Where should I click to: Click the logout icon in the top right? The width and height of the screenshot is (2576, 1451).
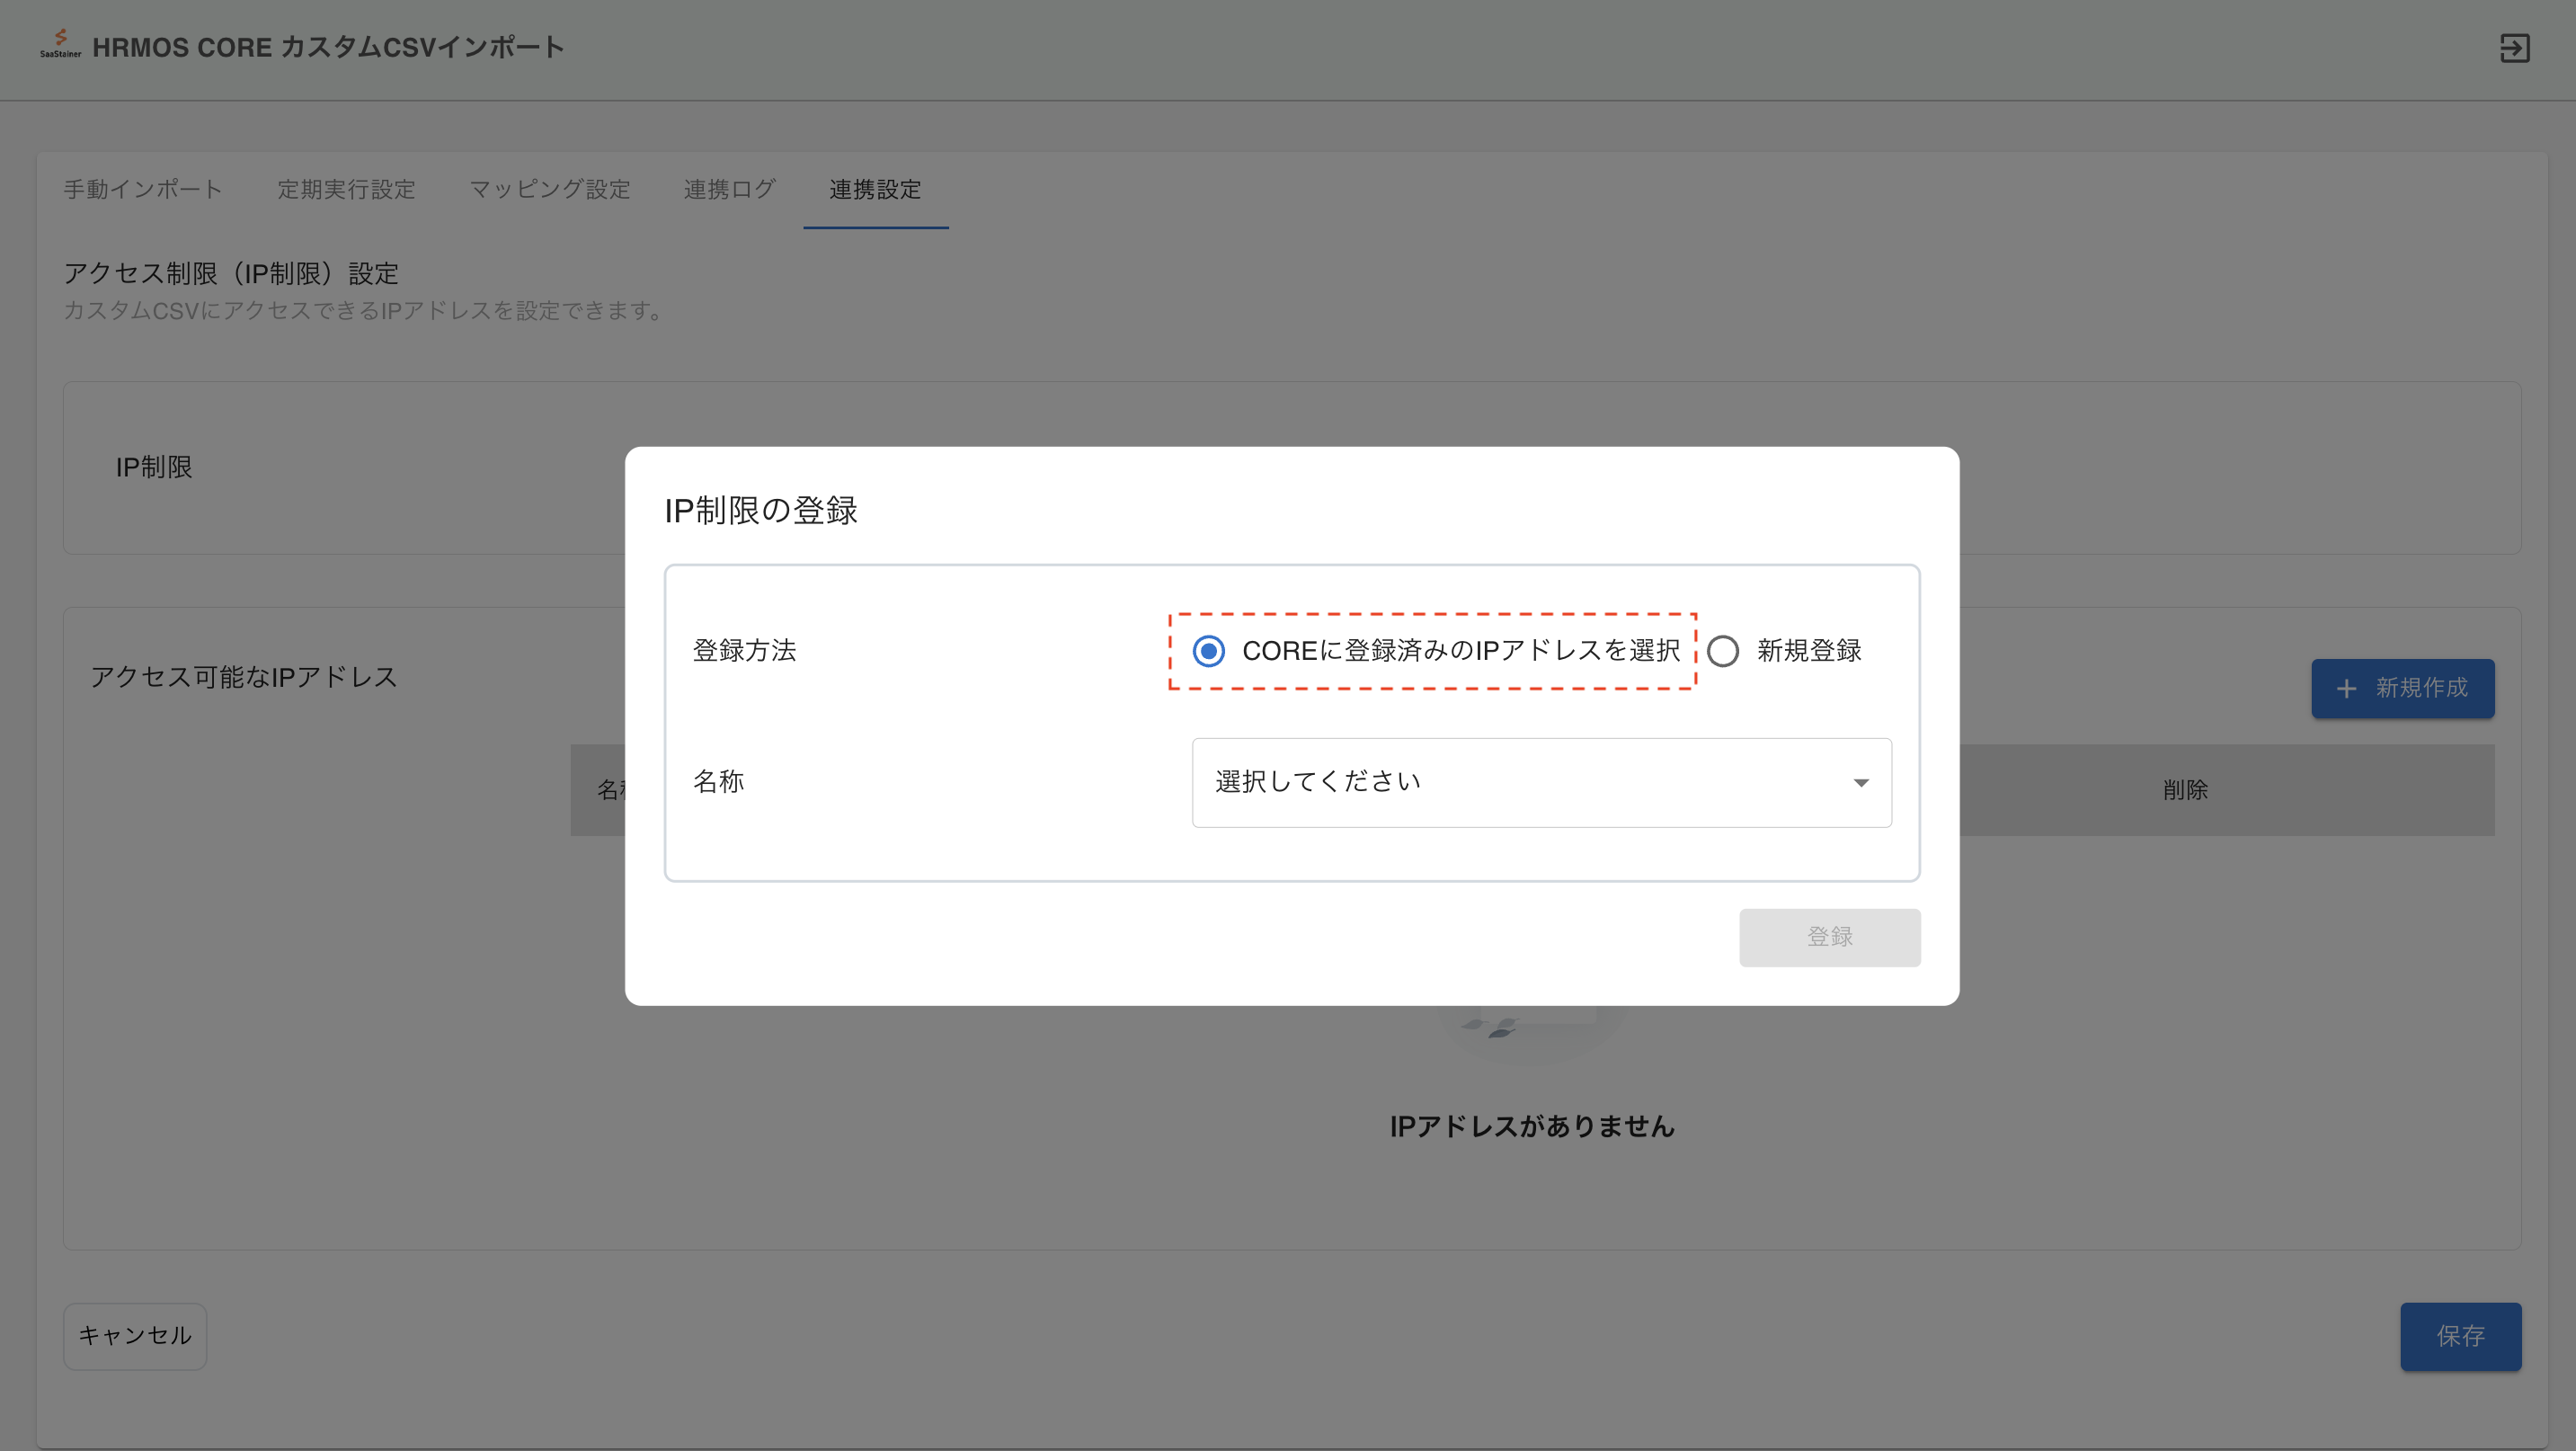2514,48
